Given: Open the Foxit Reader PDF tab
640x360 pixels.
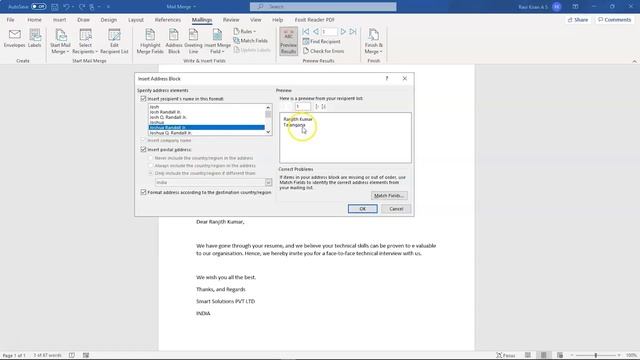Looking at the screenshot, I should pyautogui.click(x=315, y=20).
